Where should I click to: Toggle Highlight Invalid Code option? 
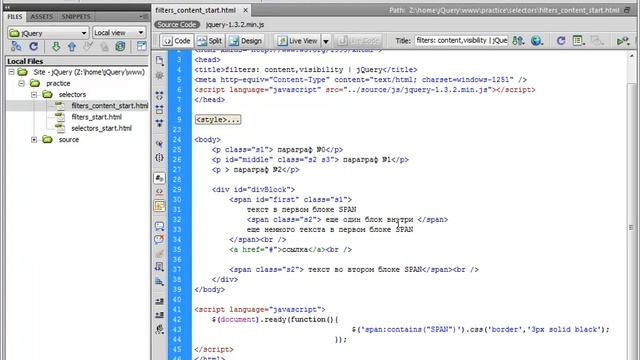160,191
